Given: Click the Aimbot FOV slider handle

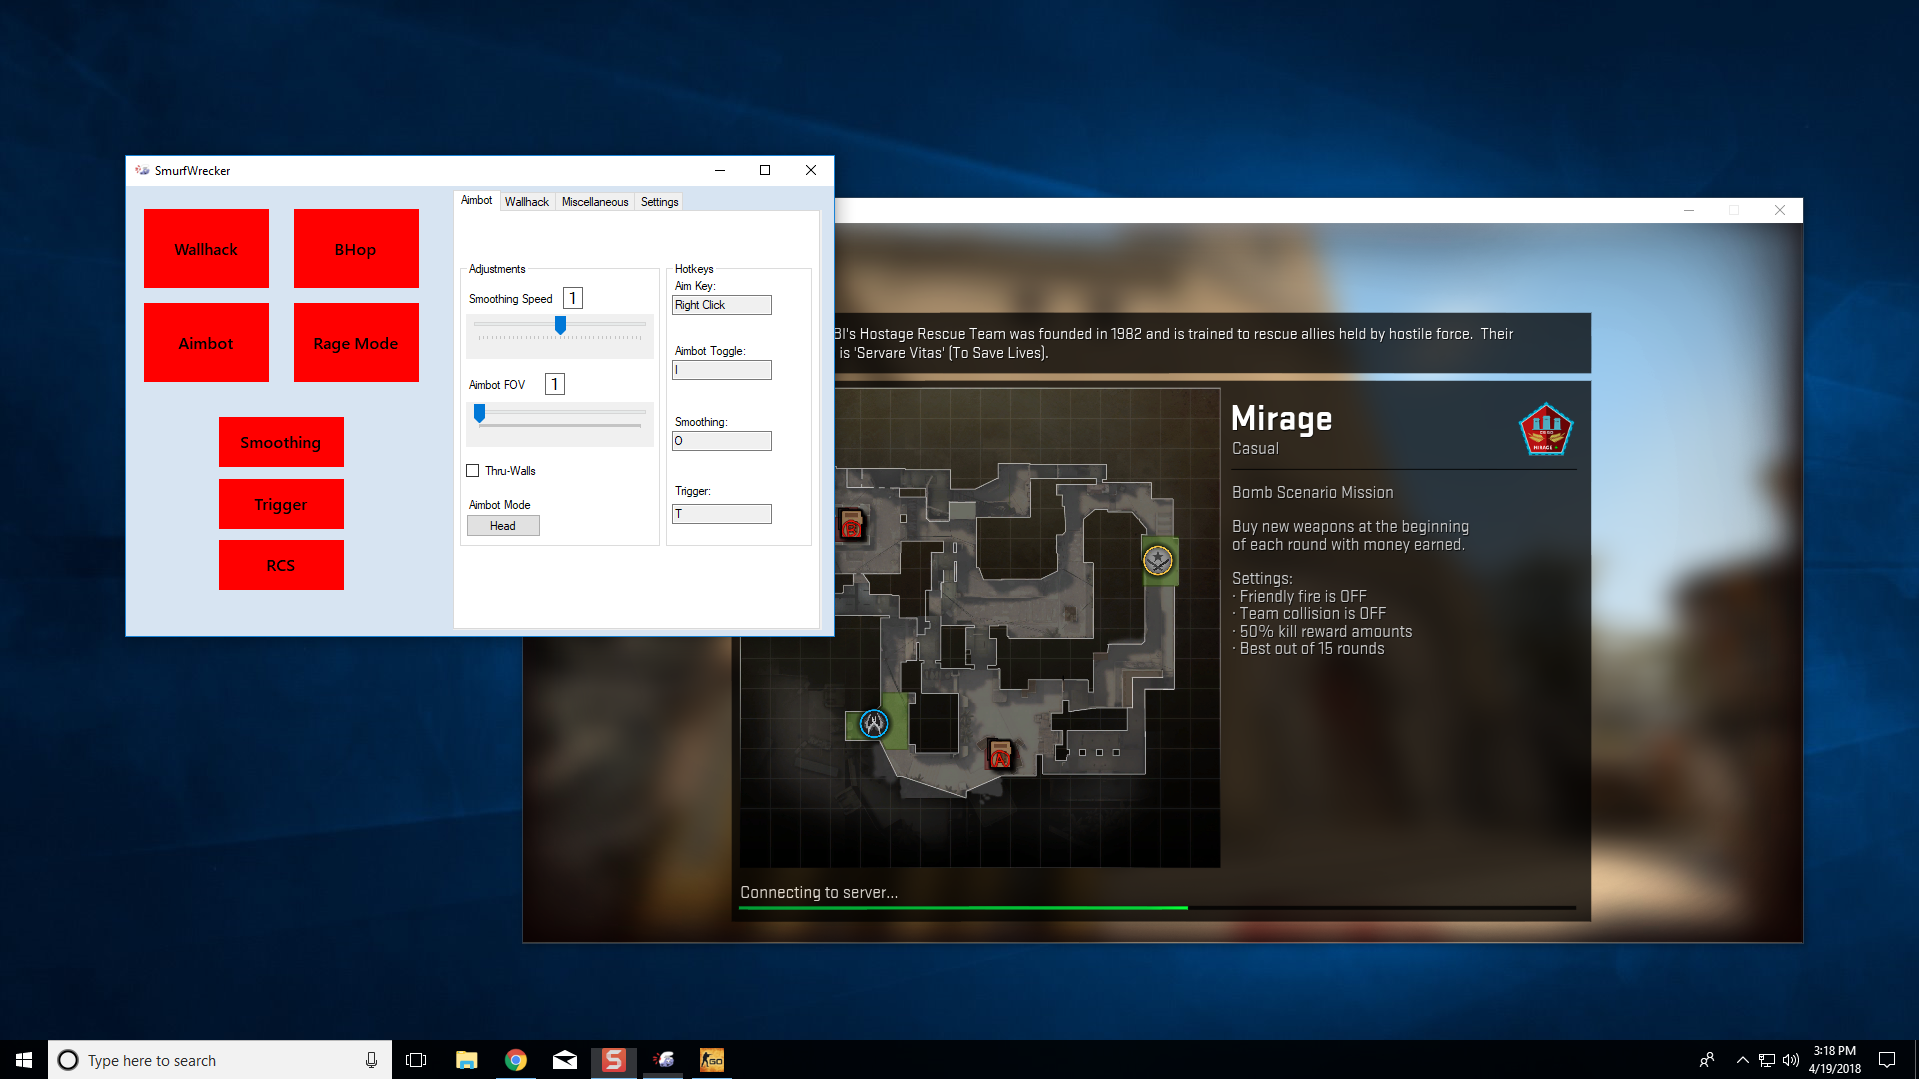Looking at the screenshot, I should tap(479, 413).
